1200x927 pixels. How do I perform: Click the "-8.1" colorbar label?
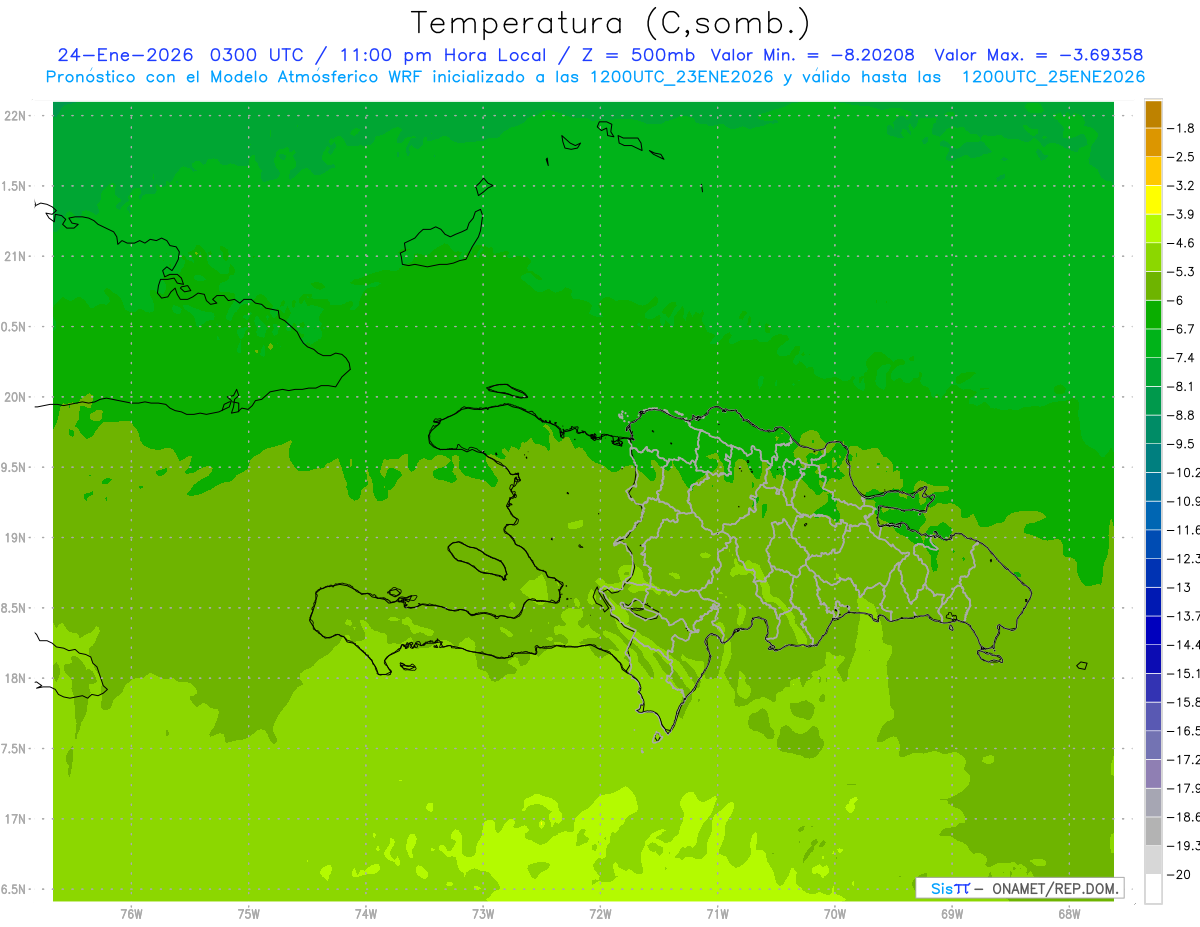coord(1182,386)
